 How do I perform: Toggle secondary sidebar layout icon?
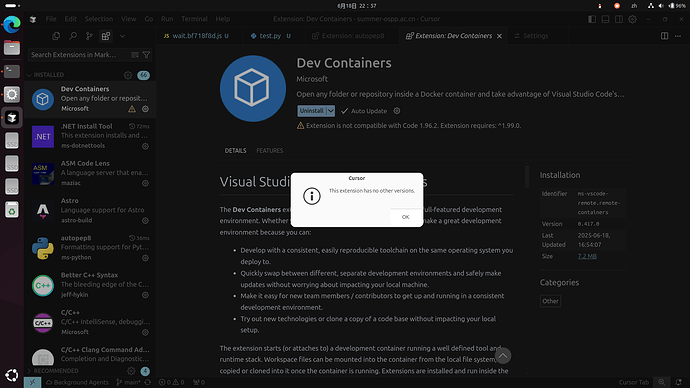pos(619,19)
